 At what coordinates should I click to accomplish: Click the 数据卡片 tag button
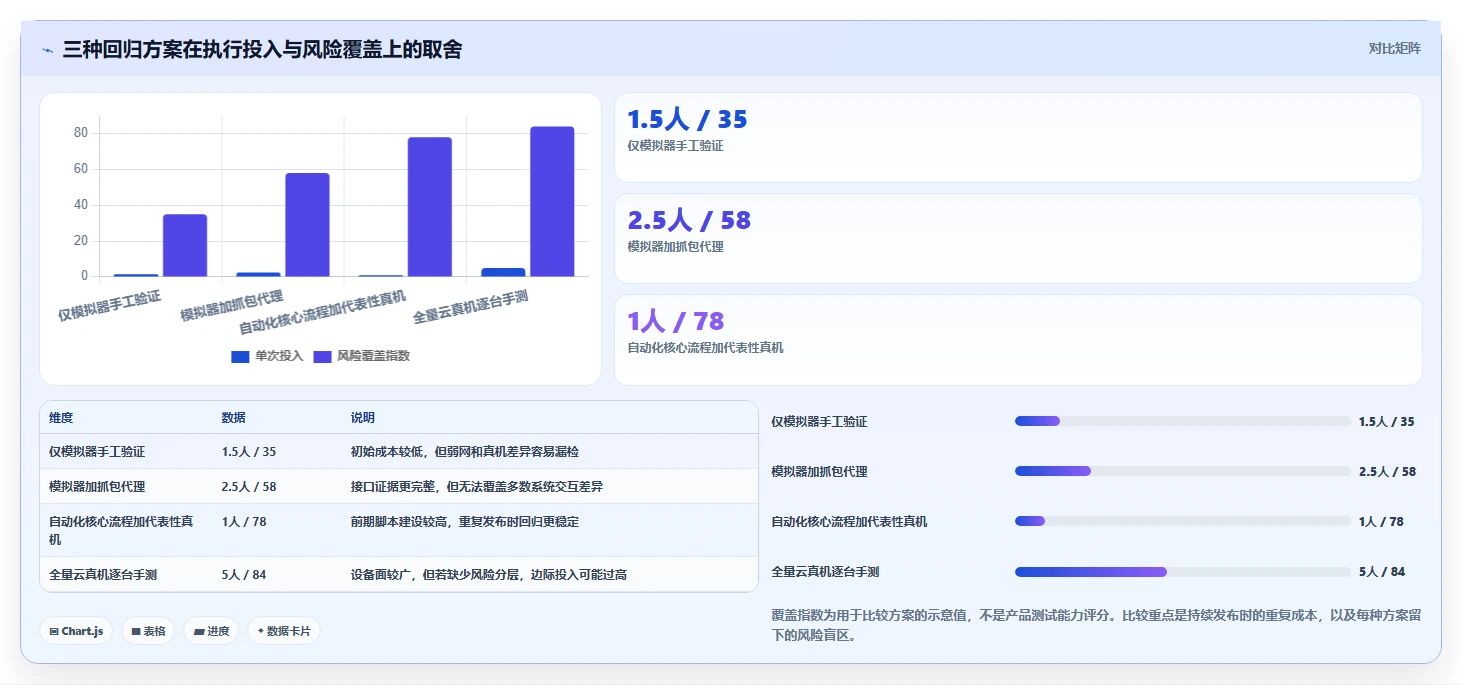point(284,631)
